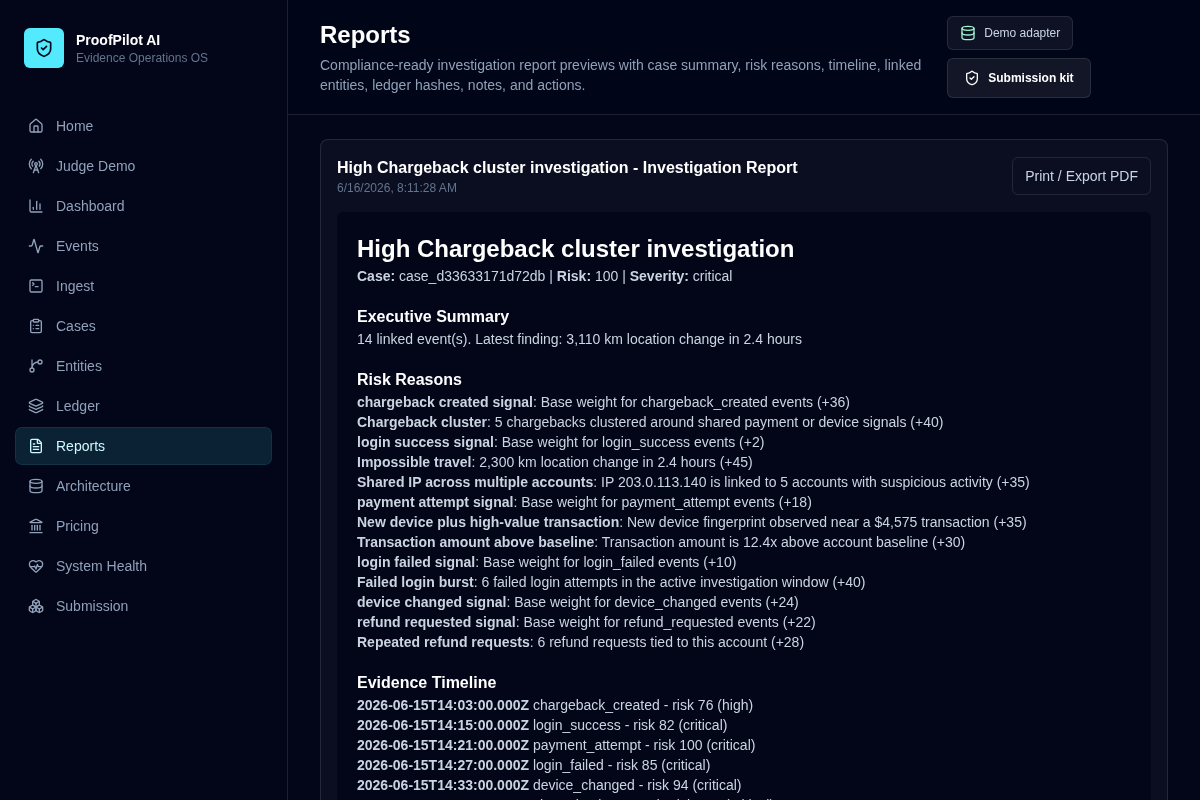Click the Entities branch icon
Viewport: 1200px width, 800px height.
click(x=36, y=366)
